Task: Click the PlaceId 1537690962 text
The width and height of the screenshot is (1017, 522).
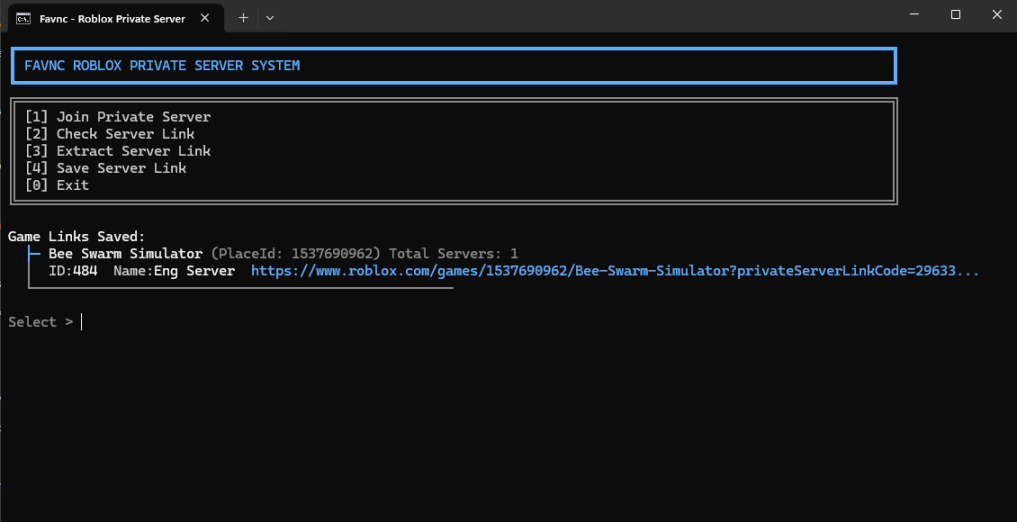Action: coord(295,254)
